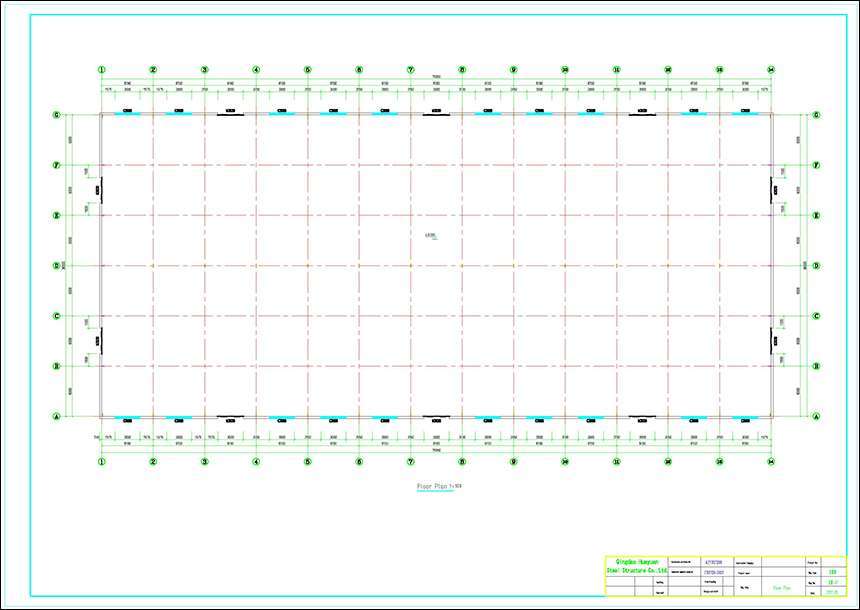Select the elevation label at the plan center
The height and width of the screenshot is (610, 860).
click(x=431, y=237)
